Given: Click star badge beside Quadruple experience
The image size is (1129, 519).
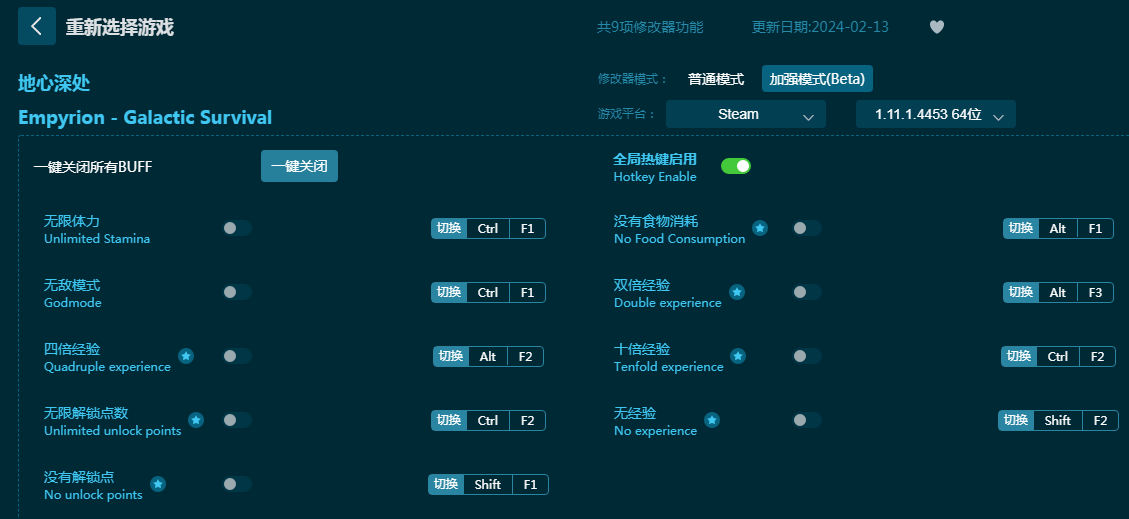Looking at the screenshot, I should [x=186, y=356].
